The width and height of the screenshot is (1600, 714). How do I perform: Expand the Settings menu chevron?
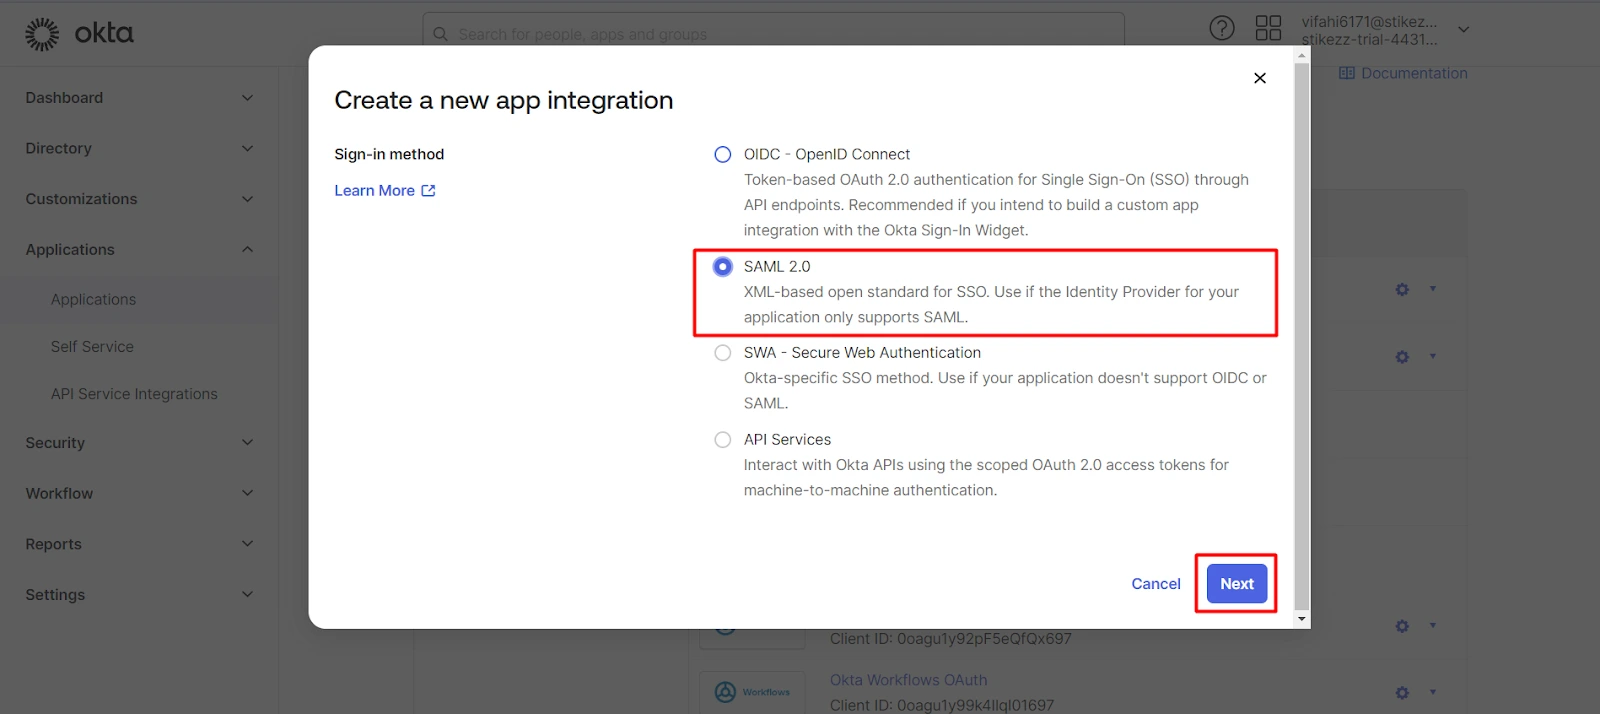coord(247,594)
